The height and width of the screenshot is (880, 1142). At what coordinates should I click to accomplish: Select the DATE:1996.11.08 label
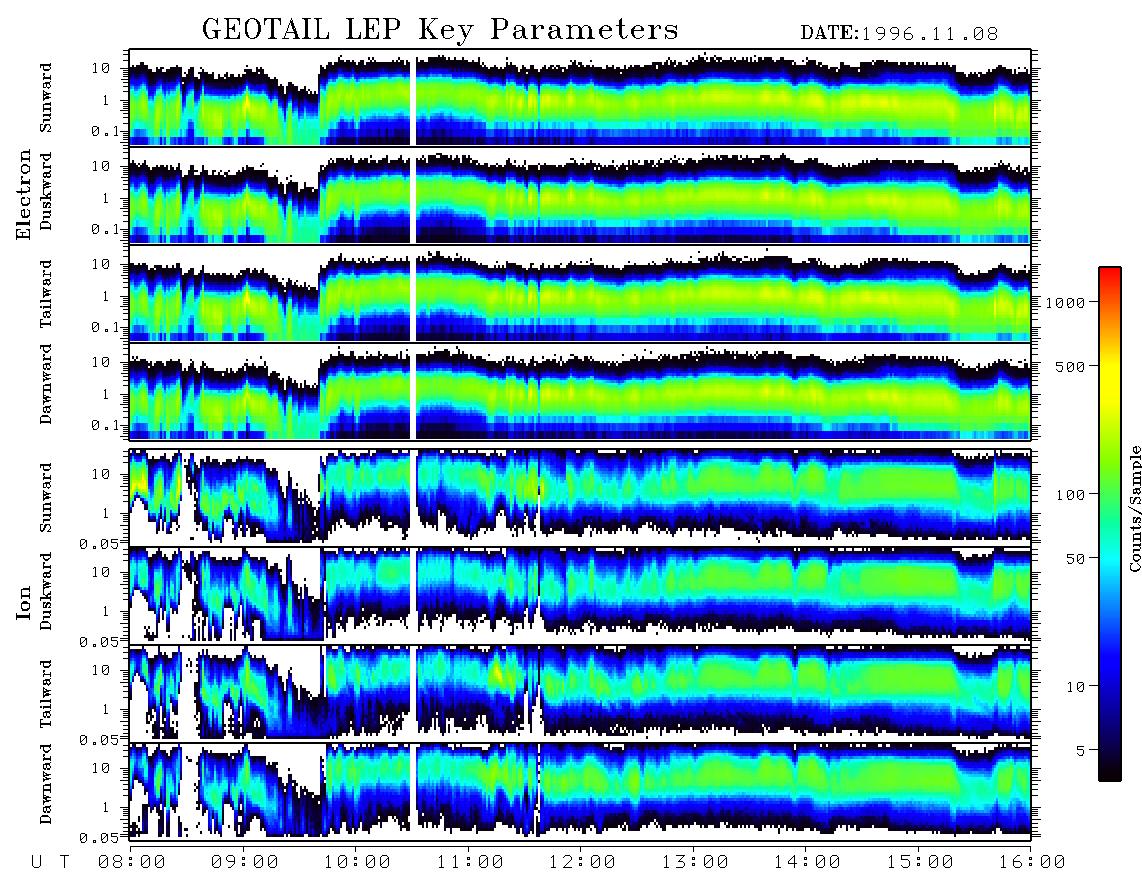899,34
